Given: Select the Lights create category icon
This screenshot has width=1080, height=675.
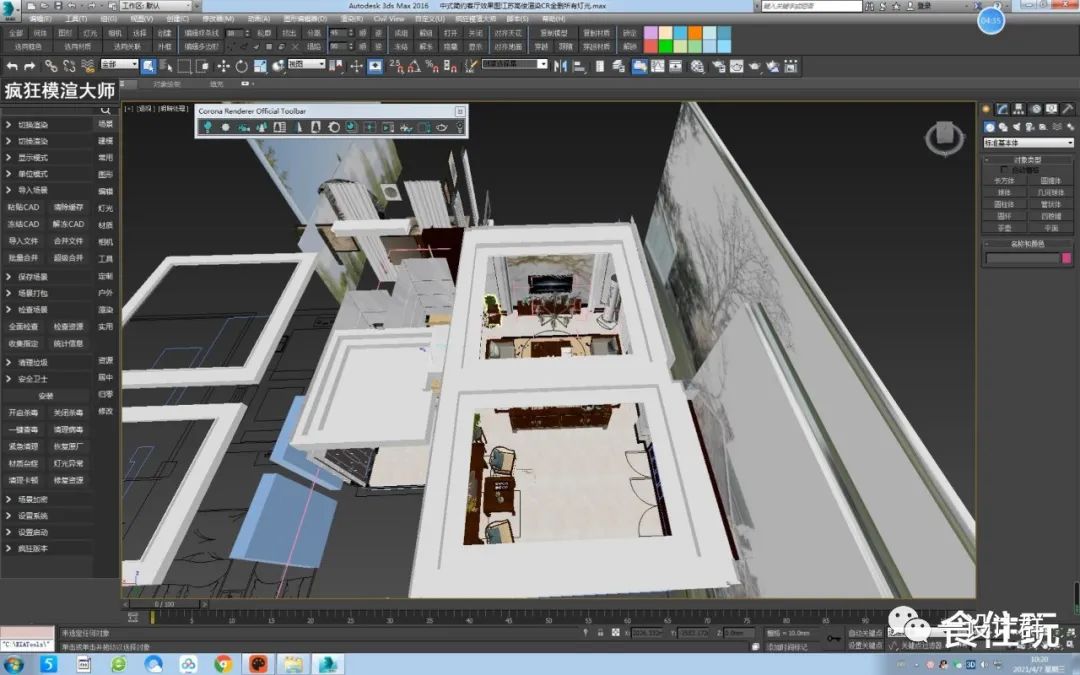Looking at the screenshot, I should 1016,127.
